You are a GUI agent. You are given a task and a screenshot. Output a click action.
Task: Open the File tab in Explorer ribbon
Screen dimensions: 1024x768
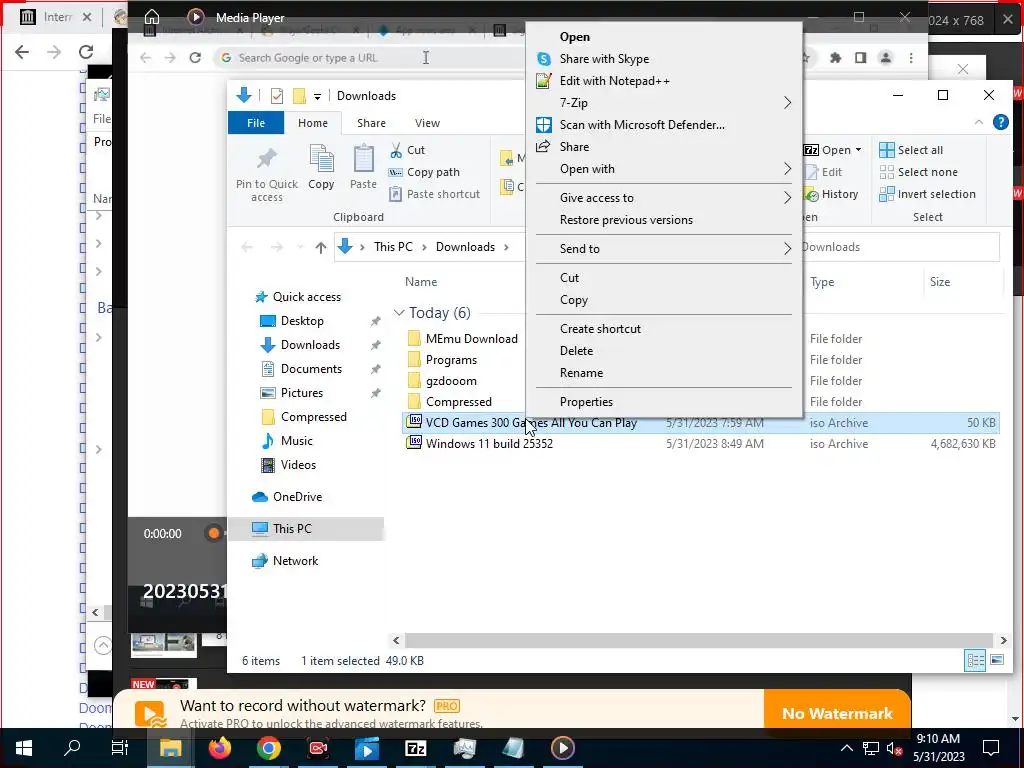(256, 123)
